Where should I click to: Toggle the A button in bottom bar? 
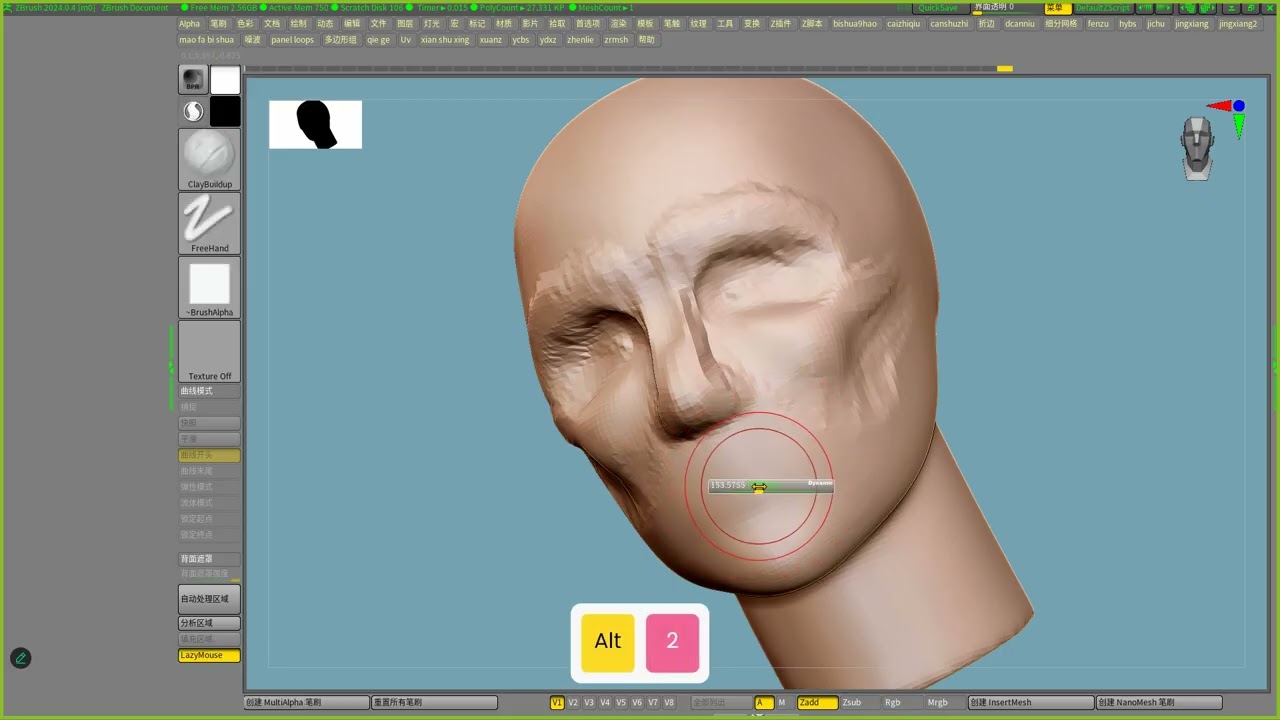tap(764, 703)
